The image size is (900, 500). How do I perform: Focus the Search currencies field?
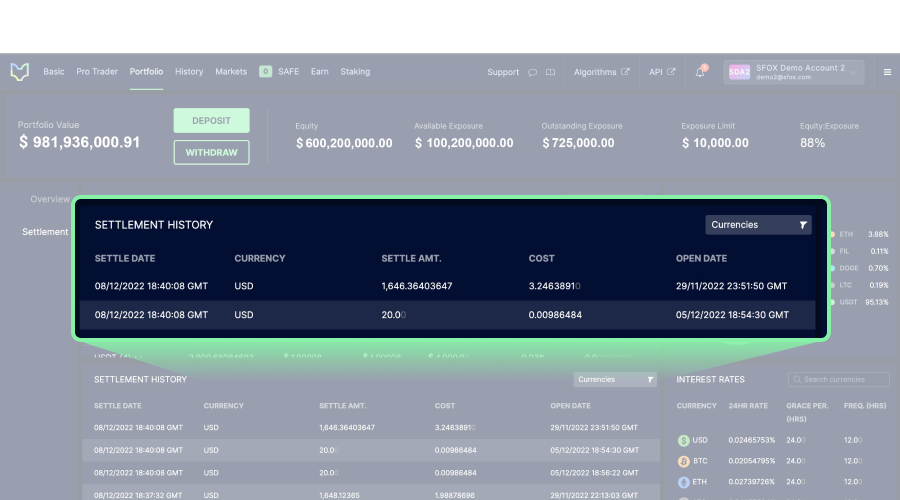click(839, 379)
